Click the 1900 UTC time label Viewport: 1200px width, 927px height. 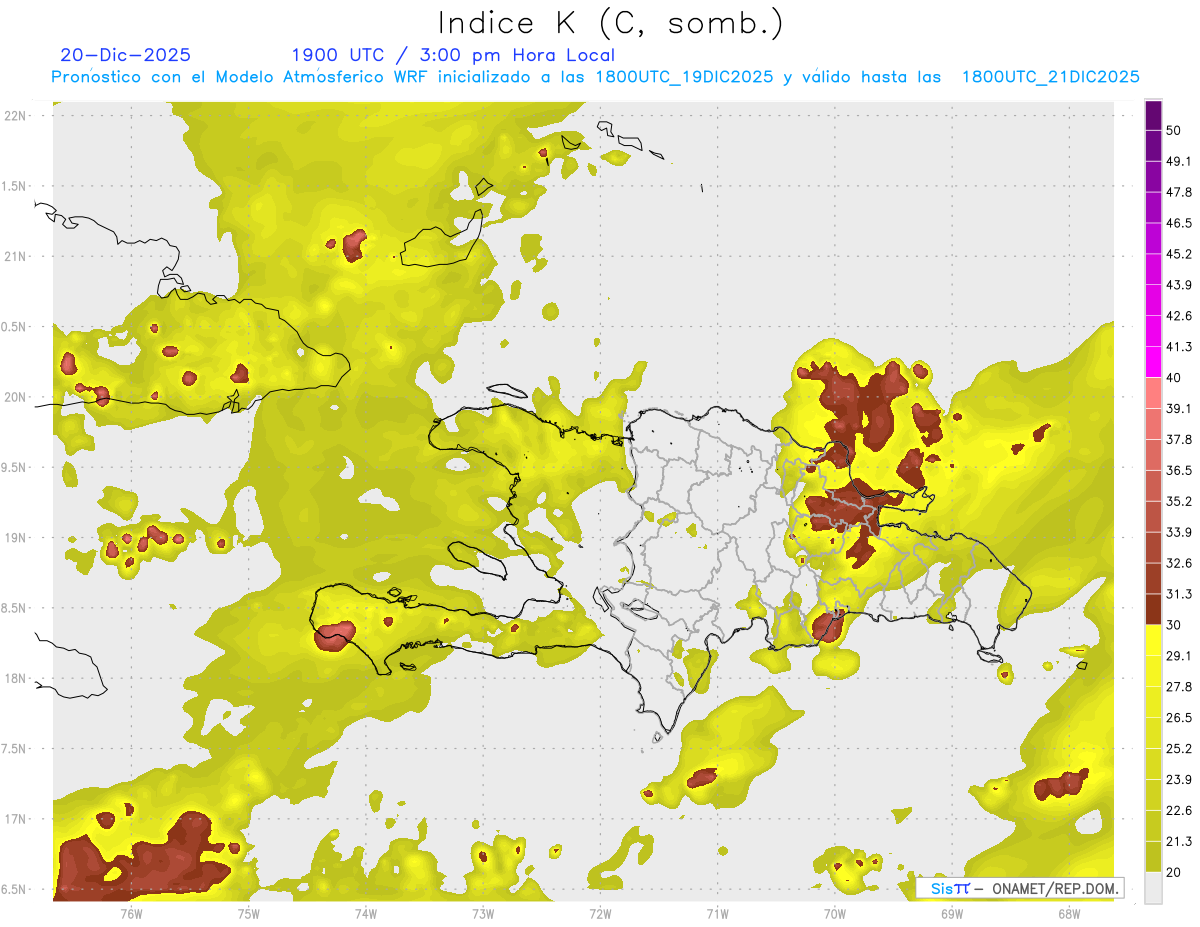click(340, 55)
